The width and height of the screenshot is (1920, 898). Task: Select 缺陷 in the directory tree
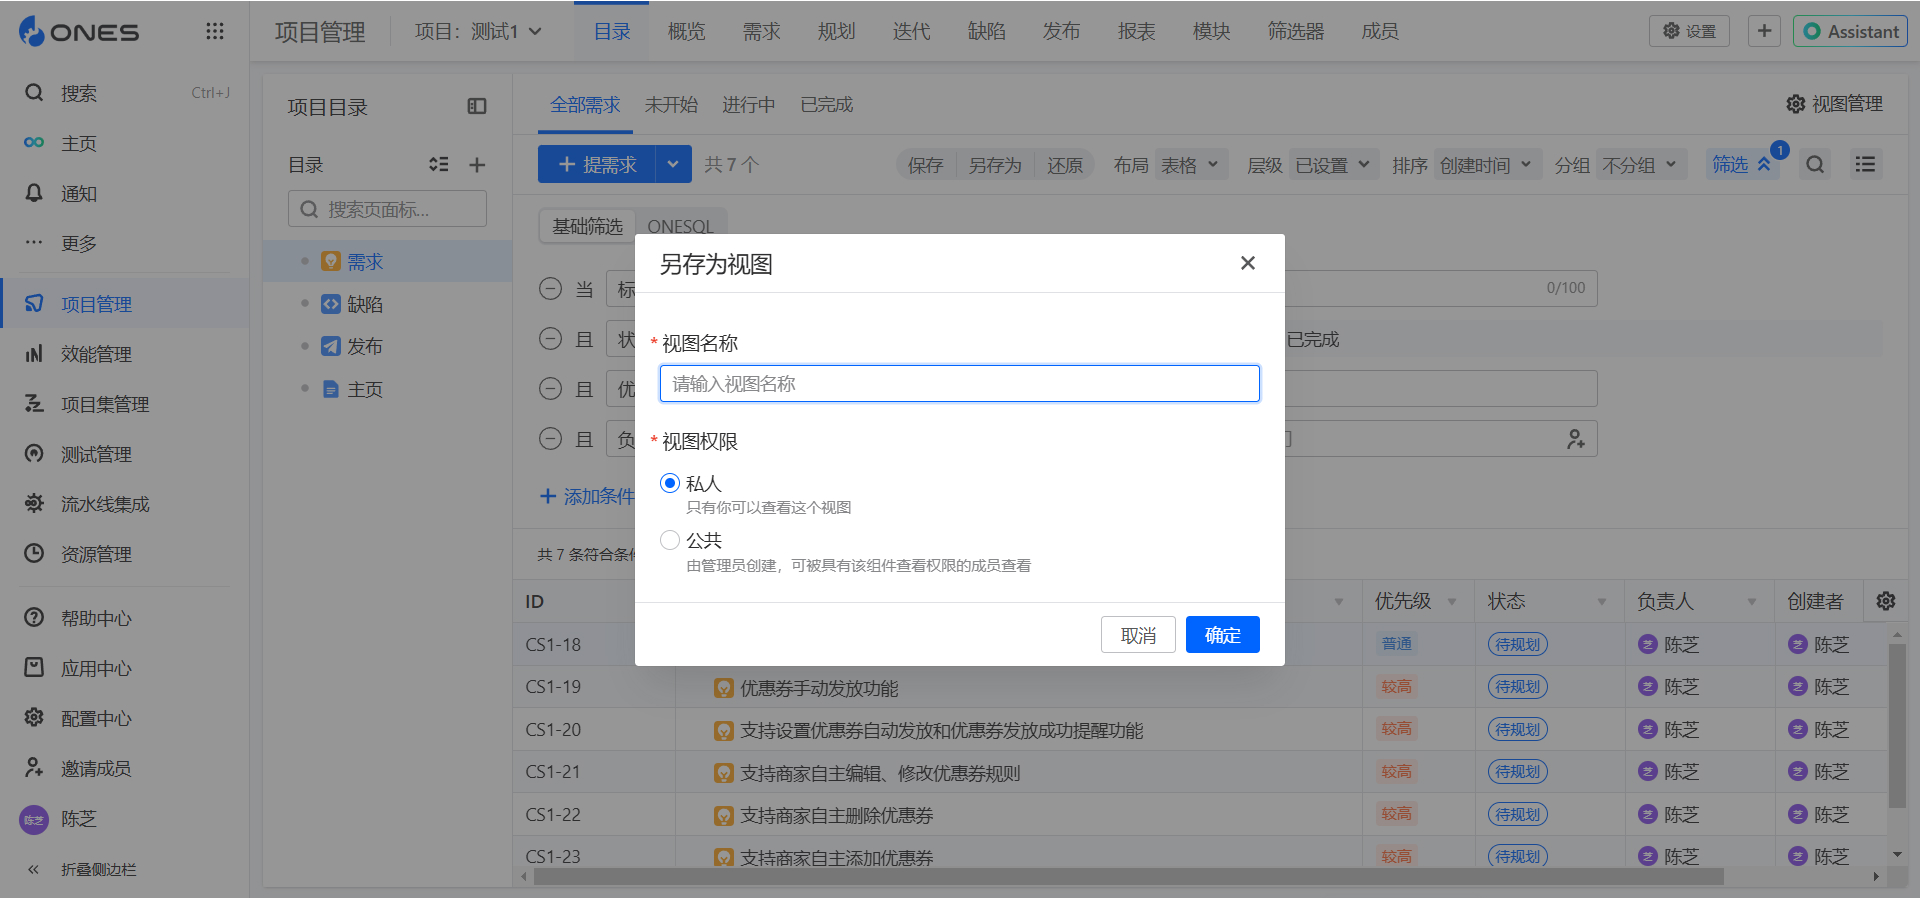(365, 304)
